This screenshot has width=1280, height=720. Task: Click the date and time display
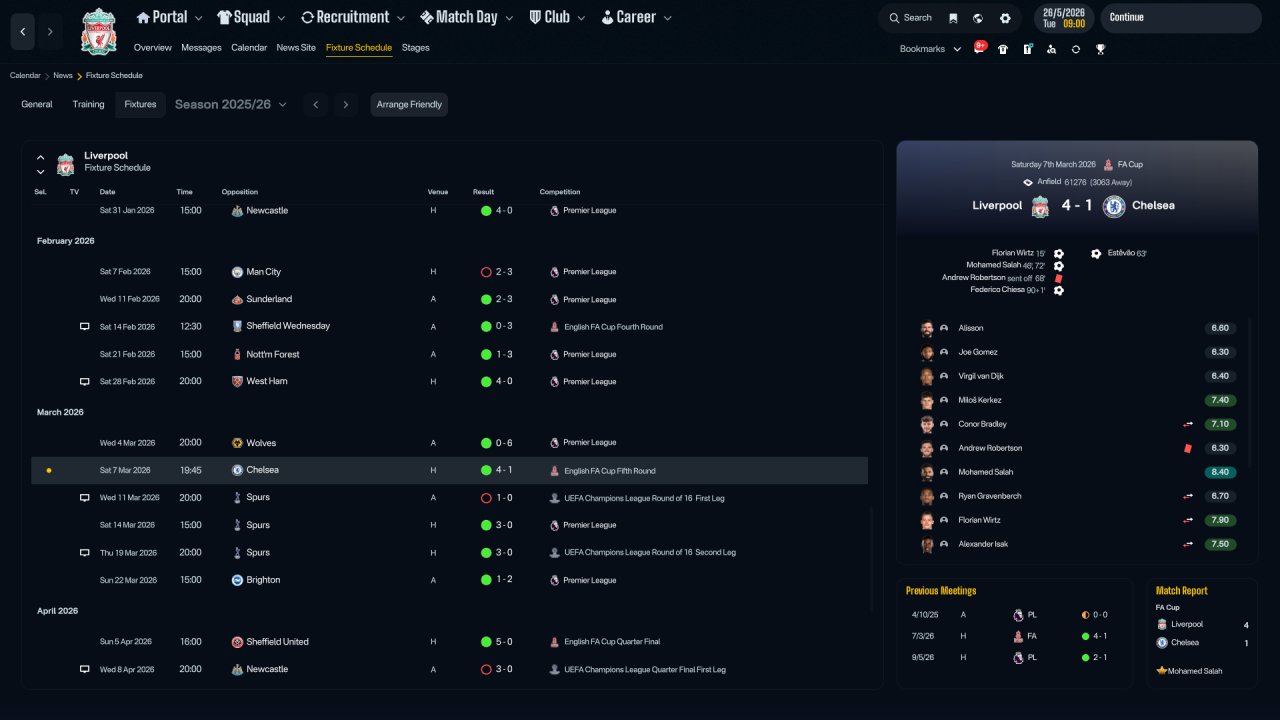click(1063, 18)
